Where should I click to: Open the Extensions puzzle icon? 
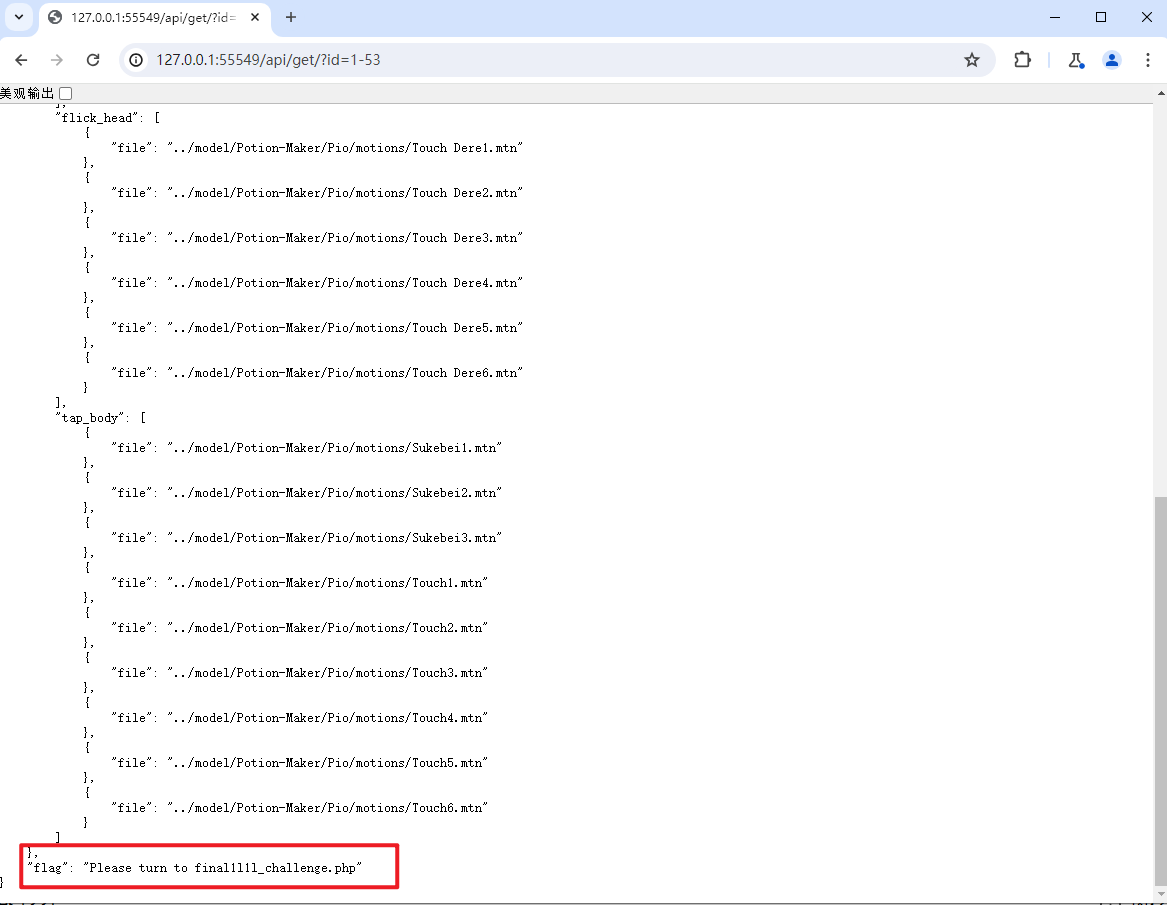(x=1022, y=60)
